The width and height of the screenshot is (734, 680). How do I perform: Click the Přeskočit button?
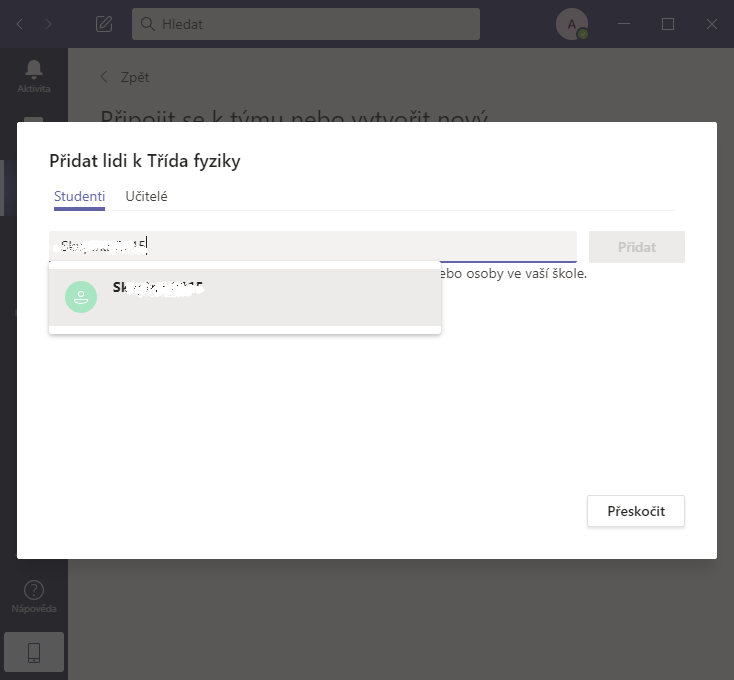(x=636, y=511)
